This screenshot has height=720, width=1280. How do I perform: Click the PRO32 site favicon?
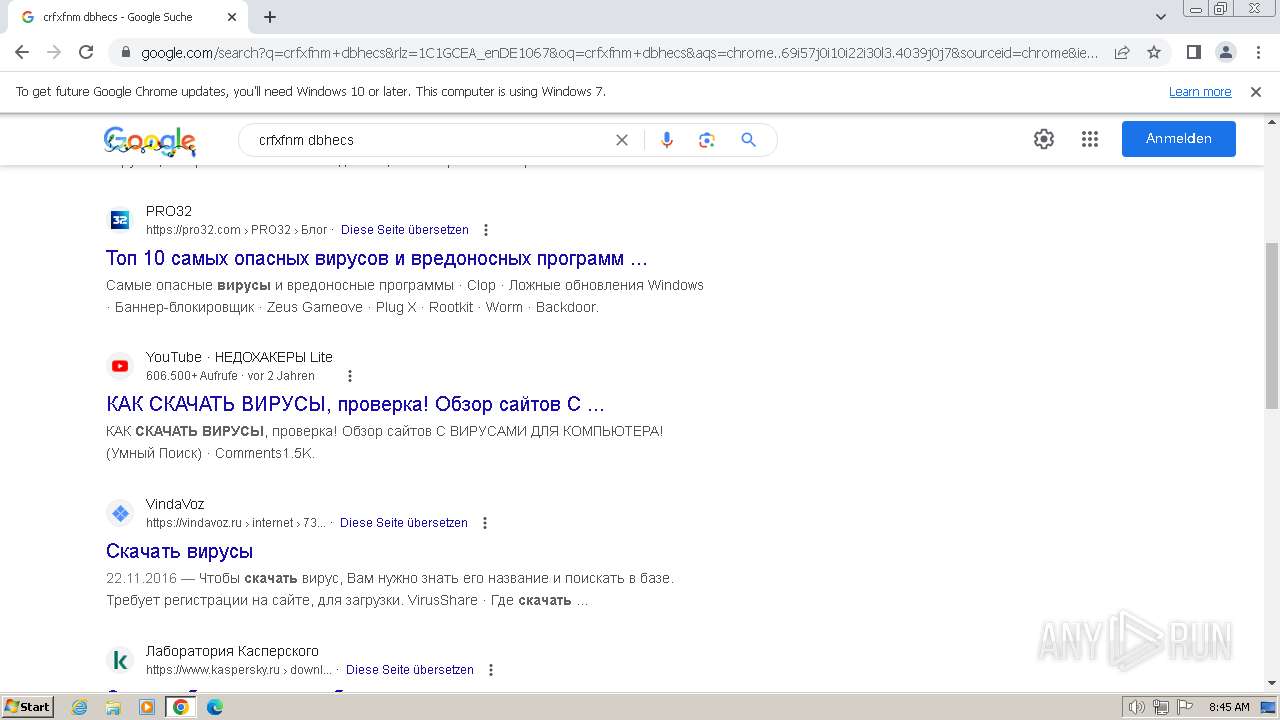point(120,220)
